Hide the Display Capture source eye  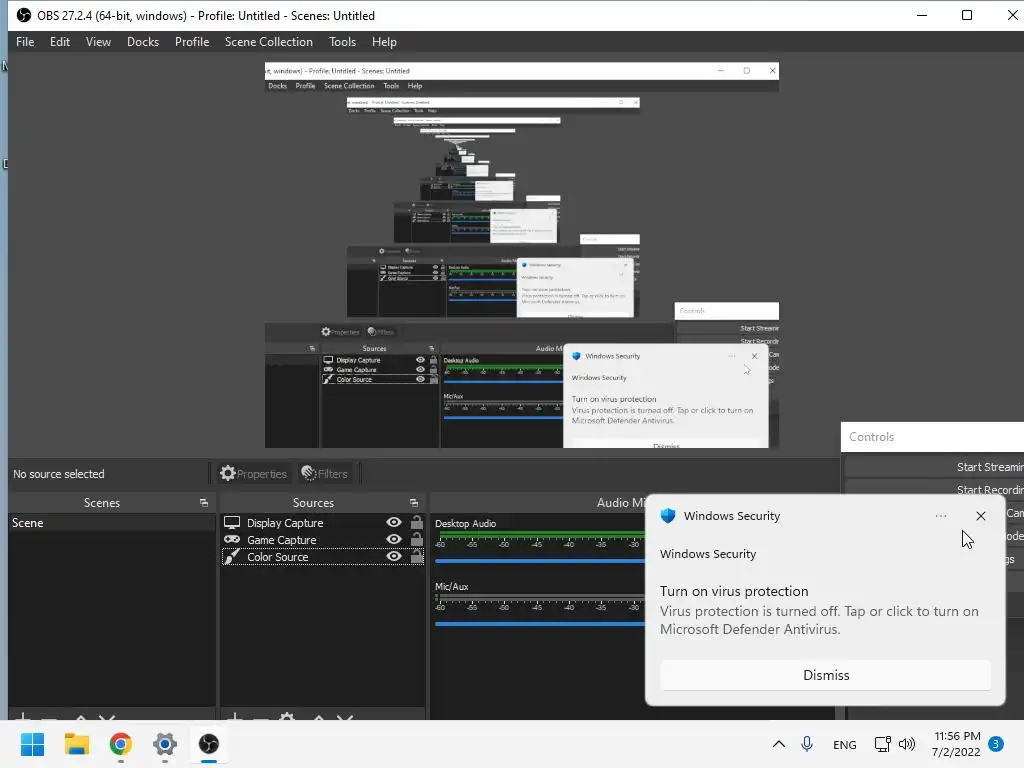coord(394,522)
